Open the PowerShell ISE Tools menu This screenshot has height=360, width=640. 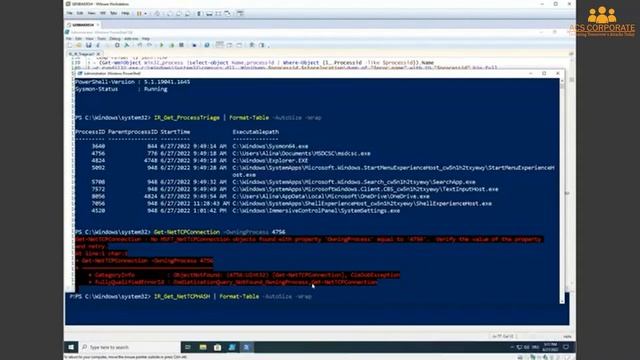click(x=101, y=39)
